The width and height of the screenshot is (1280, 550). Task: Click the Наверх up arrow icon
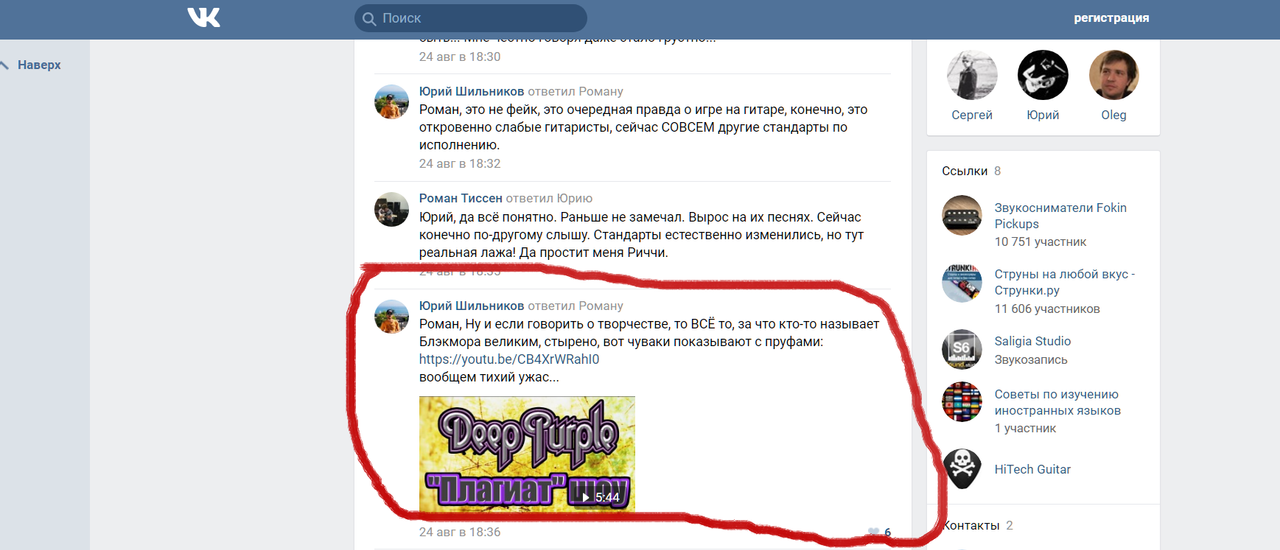[4, 65]
